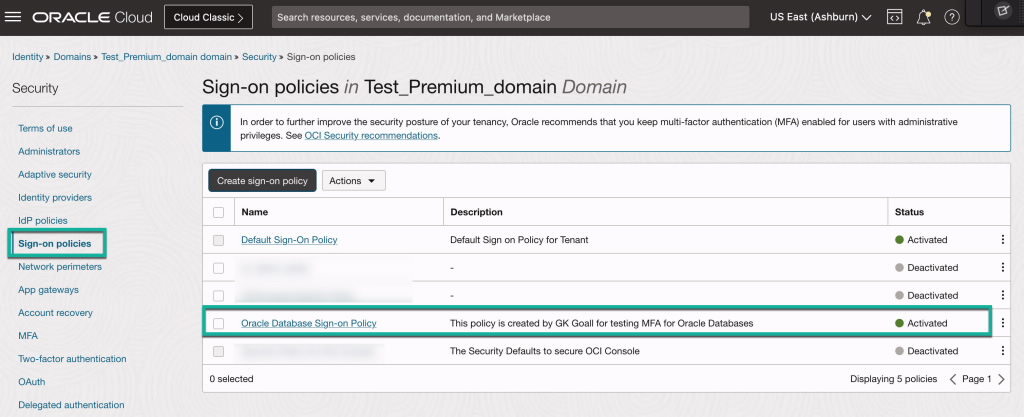Screen dimensions: 1024x417
Task: Click the Create sign-on policy button
Action: coord(262,181)
